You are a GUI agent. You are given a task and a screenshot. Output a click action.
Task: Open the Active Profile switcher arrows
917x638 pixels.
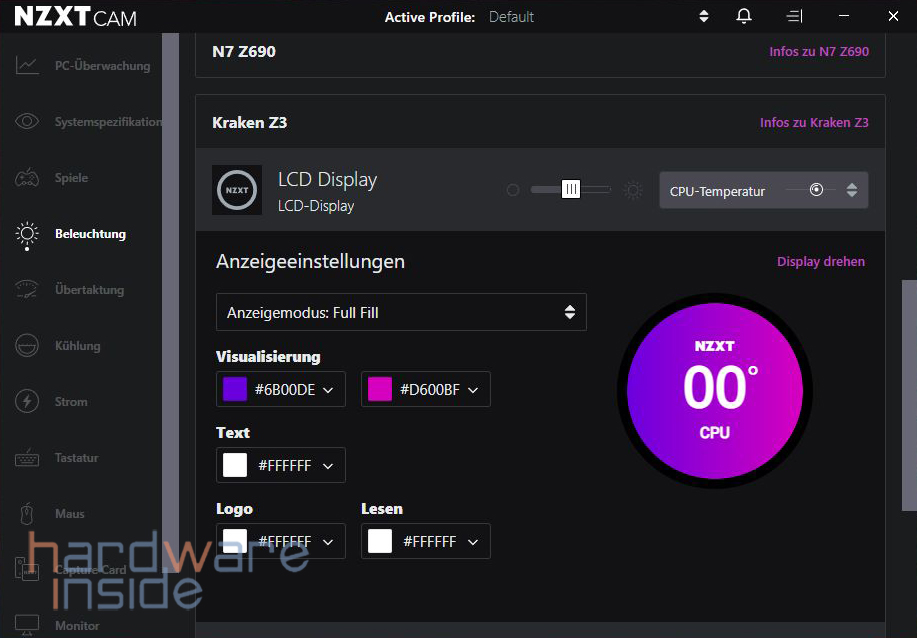click(704, 16)
